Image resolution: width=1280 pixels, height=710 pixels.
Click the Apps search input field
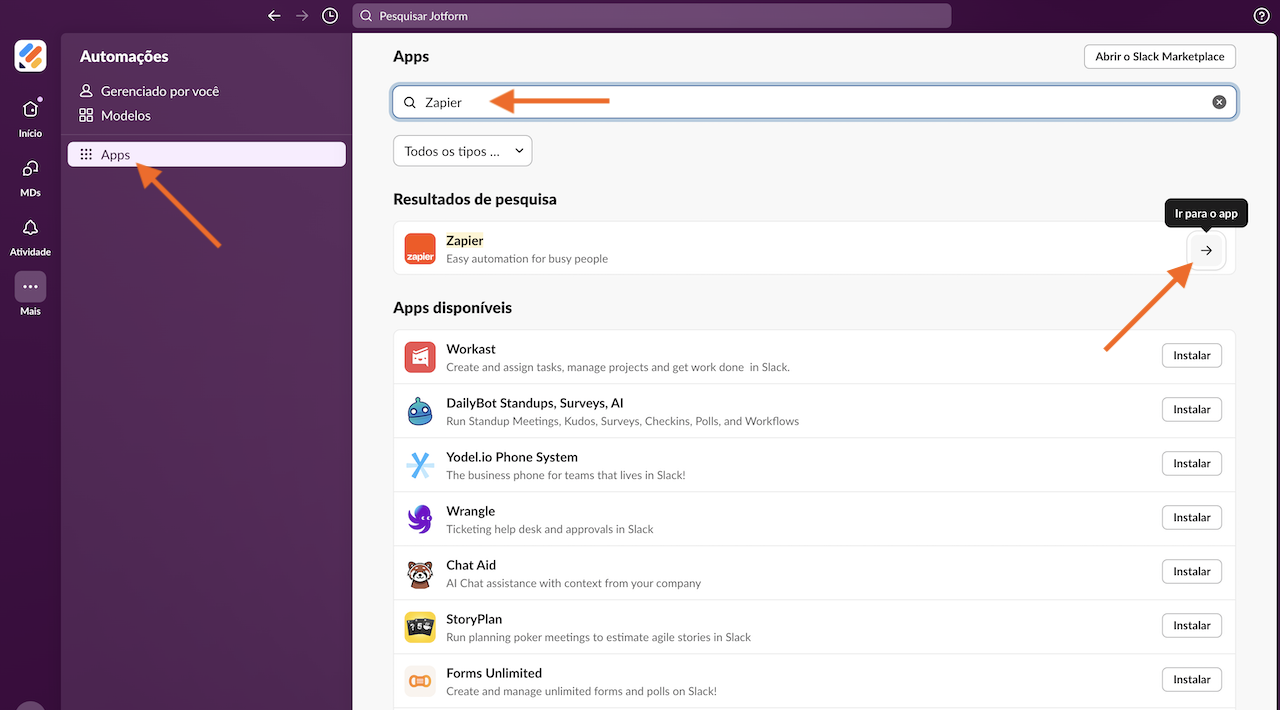point(800,102)
